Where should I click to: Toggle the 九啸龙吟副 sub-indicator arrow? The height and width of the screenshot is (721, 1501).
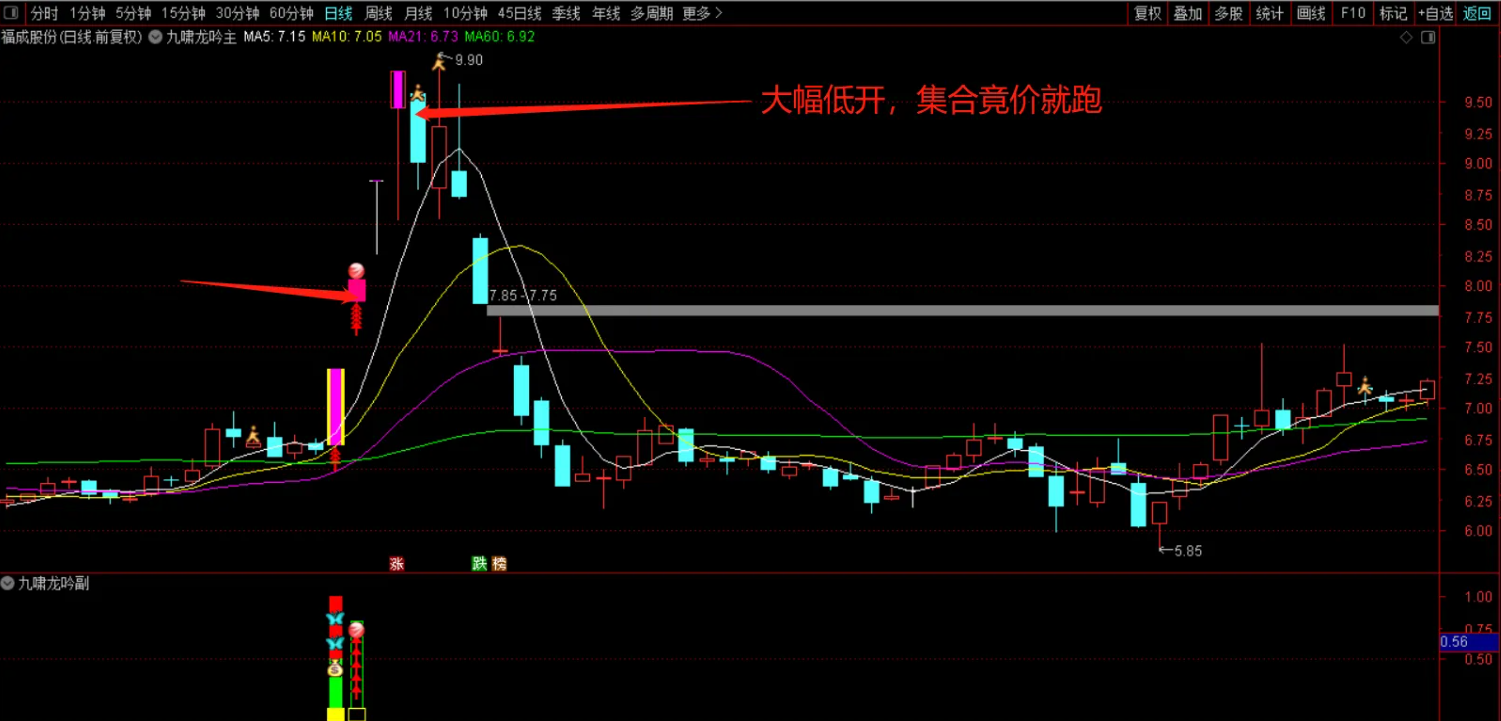click(x=8, y=583)
